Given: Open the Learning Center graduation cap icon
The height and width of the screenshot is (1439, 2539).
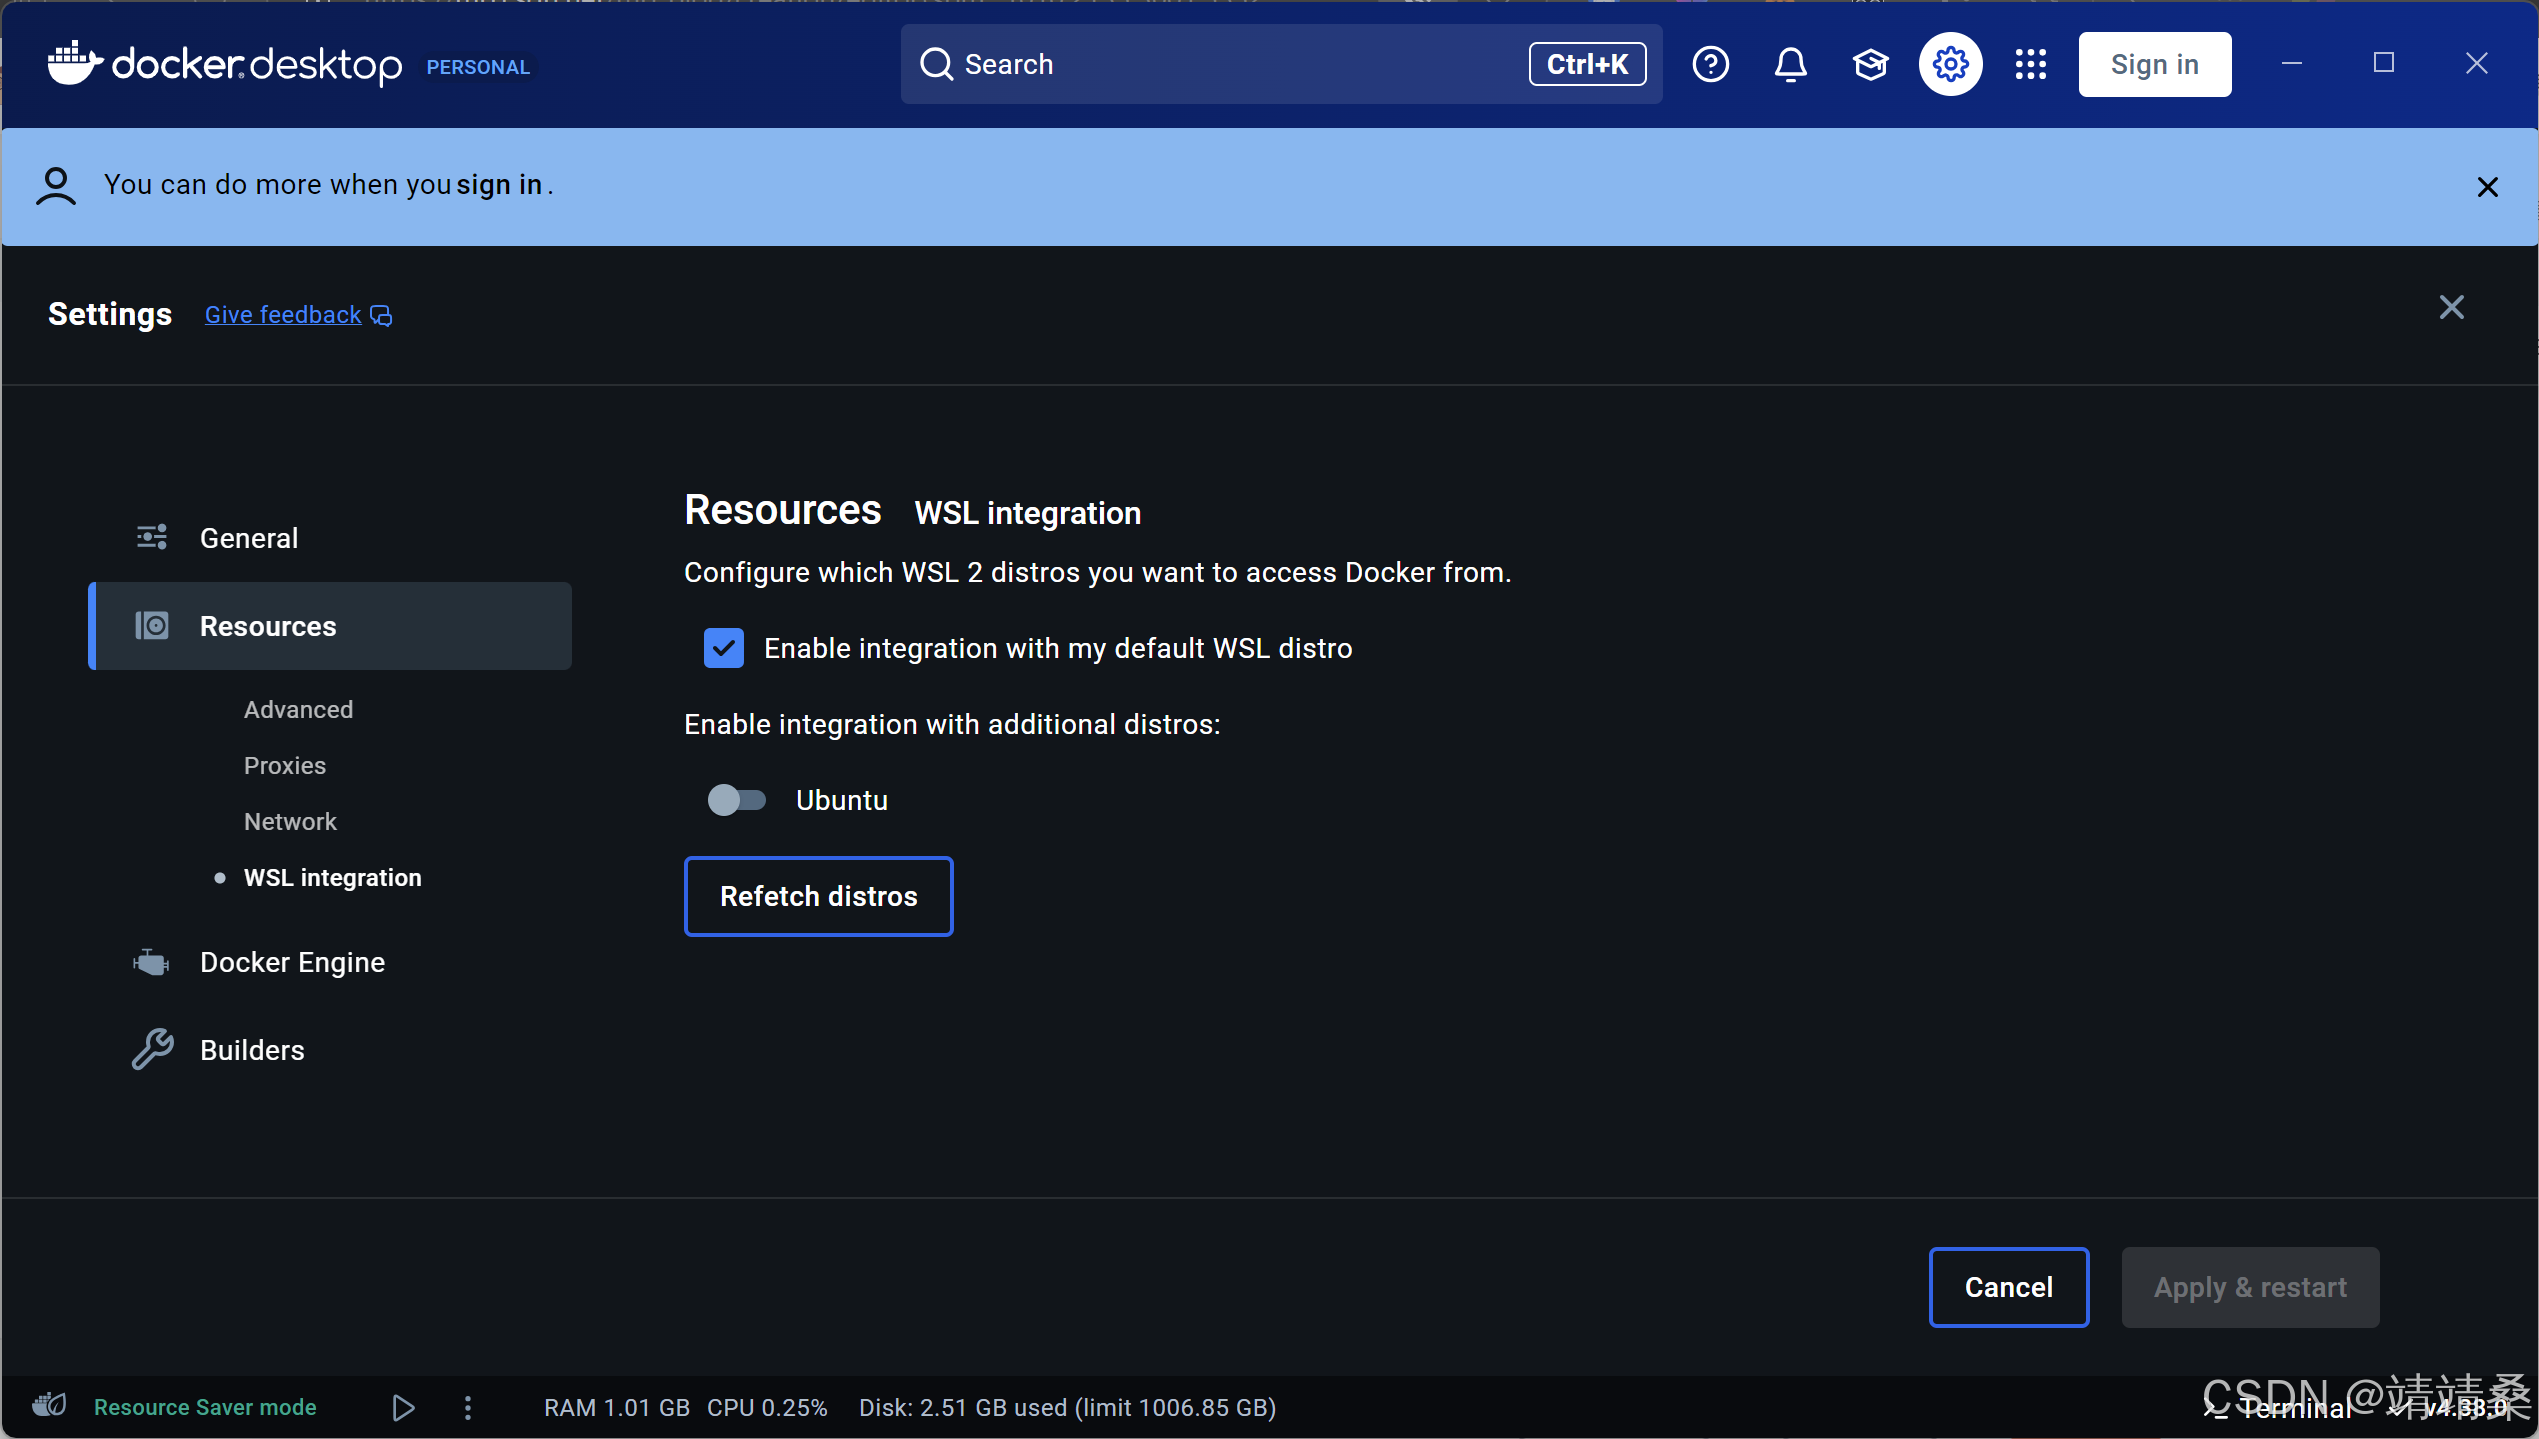Looking at the screenshot, I should 1870,65.
